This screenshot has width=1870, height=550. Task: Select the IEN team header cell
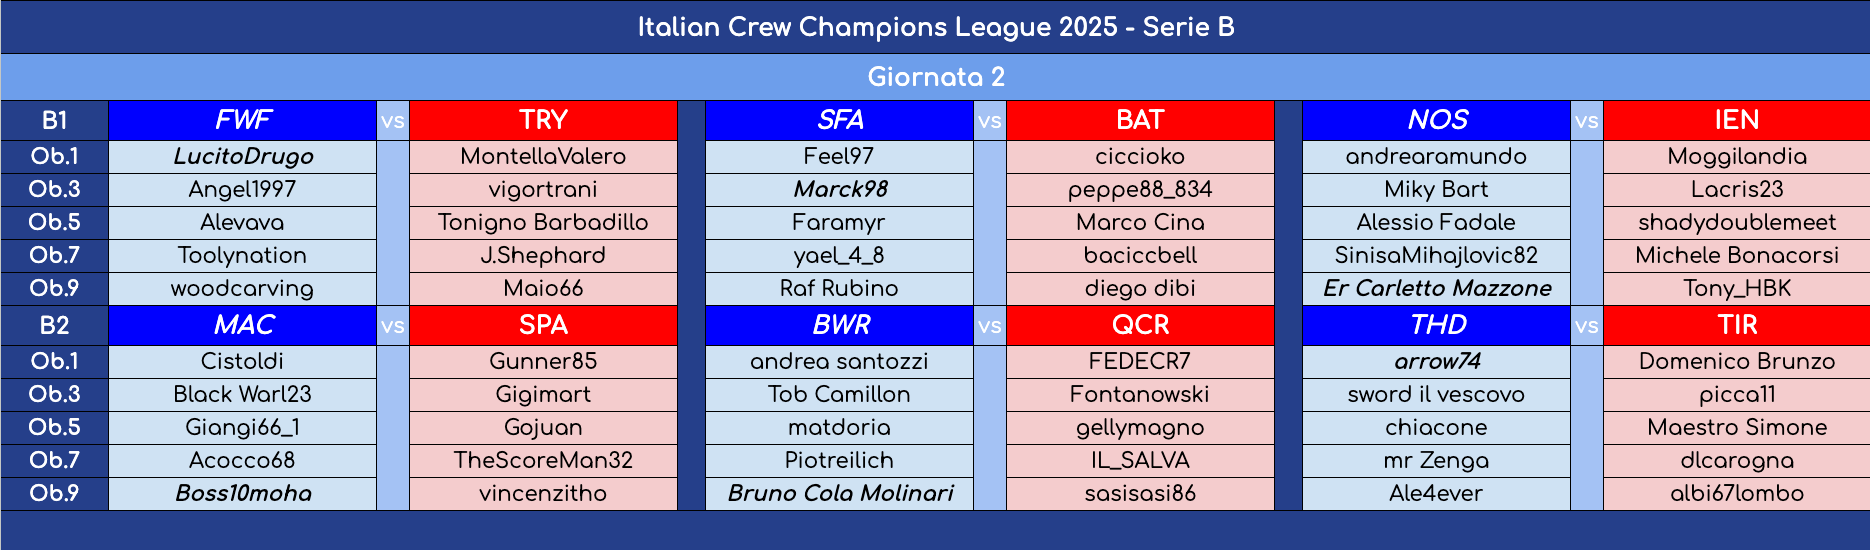pos(1737,120)
